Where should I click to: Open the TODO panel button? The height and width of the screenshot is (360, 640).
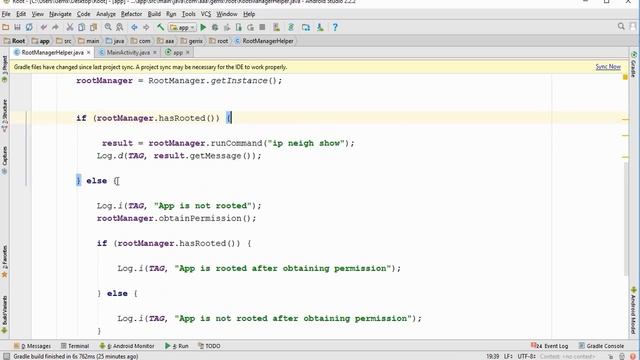click(x=209, y=346)
